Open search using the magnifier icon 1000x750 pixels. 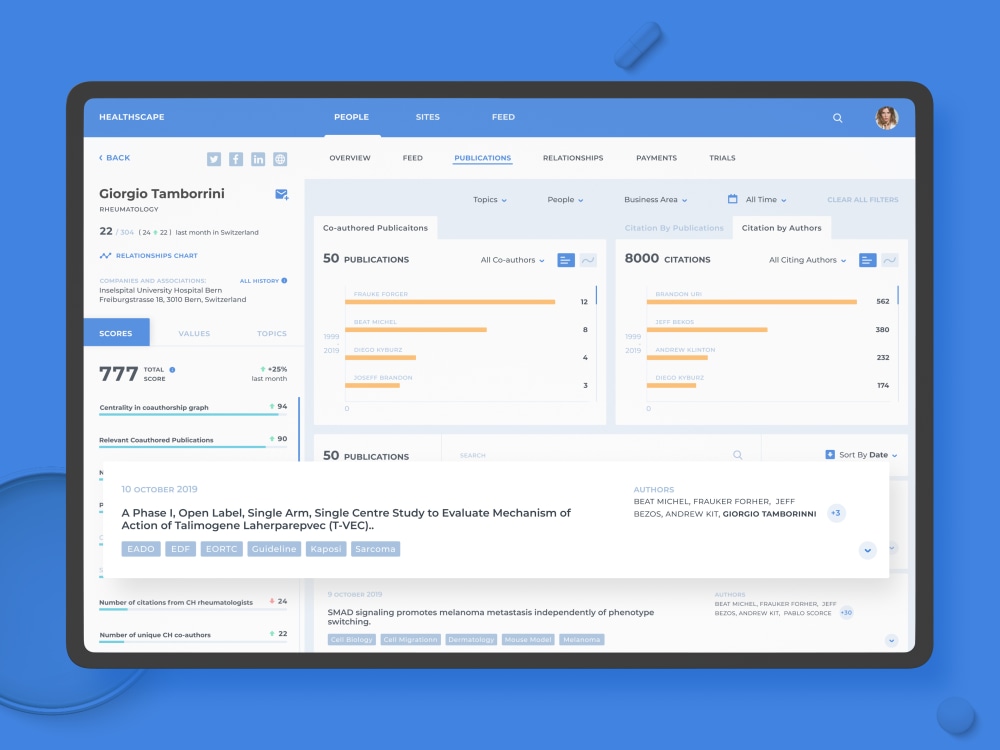(837, 117)
